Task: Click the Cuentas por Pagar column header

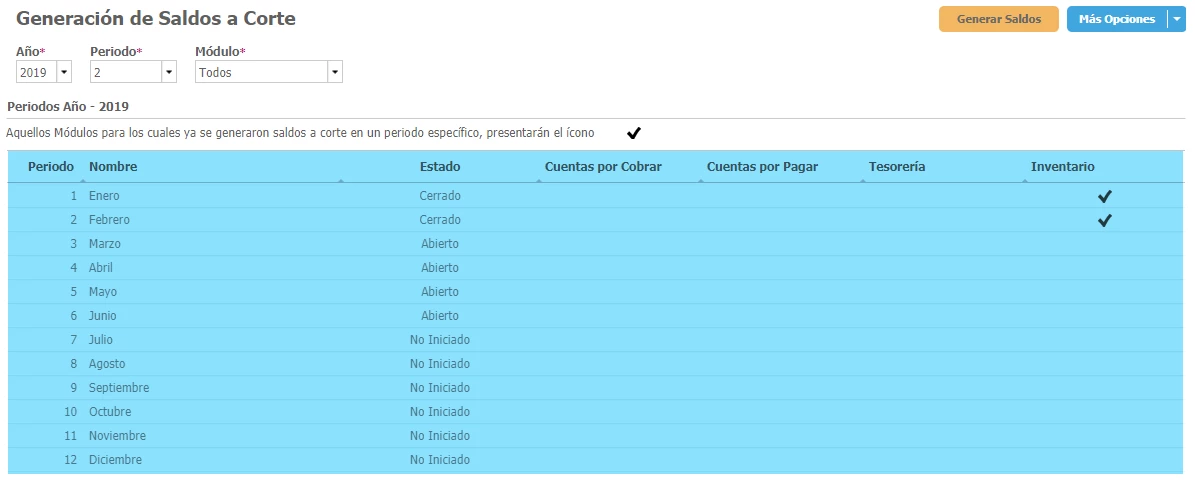Action: [762, 167]
